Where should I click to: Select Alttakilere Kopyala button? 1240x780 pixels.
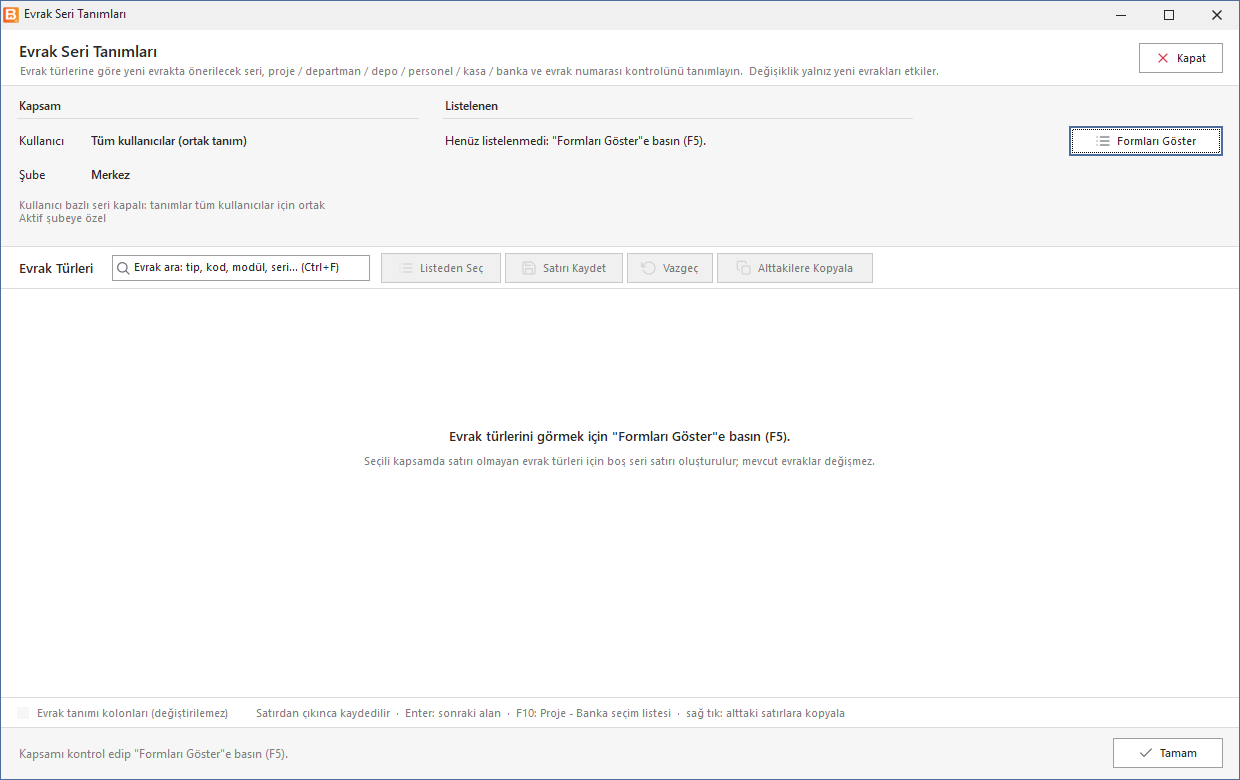point(795,268)
